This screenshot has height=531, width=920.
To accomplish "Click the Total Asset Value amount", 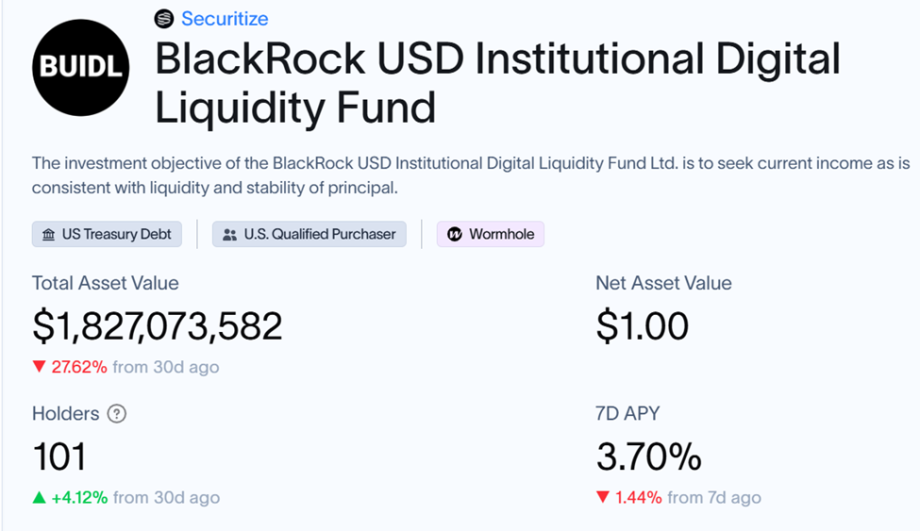I will (x=157, y=326).
